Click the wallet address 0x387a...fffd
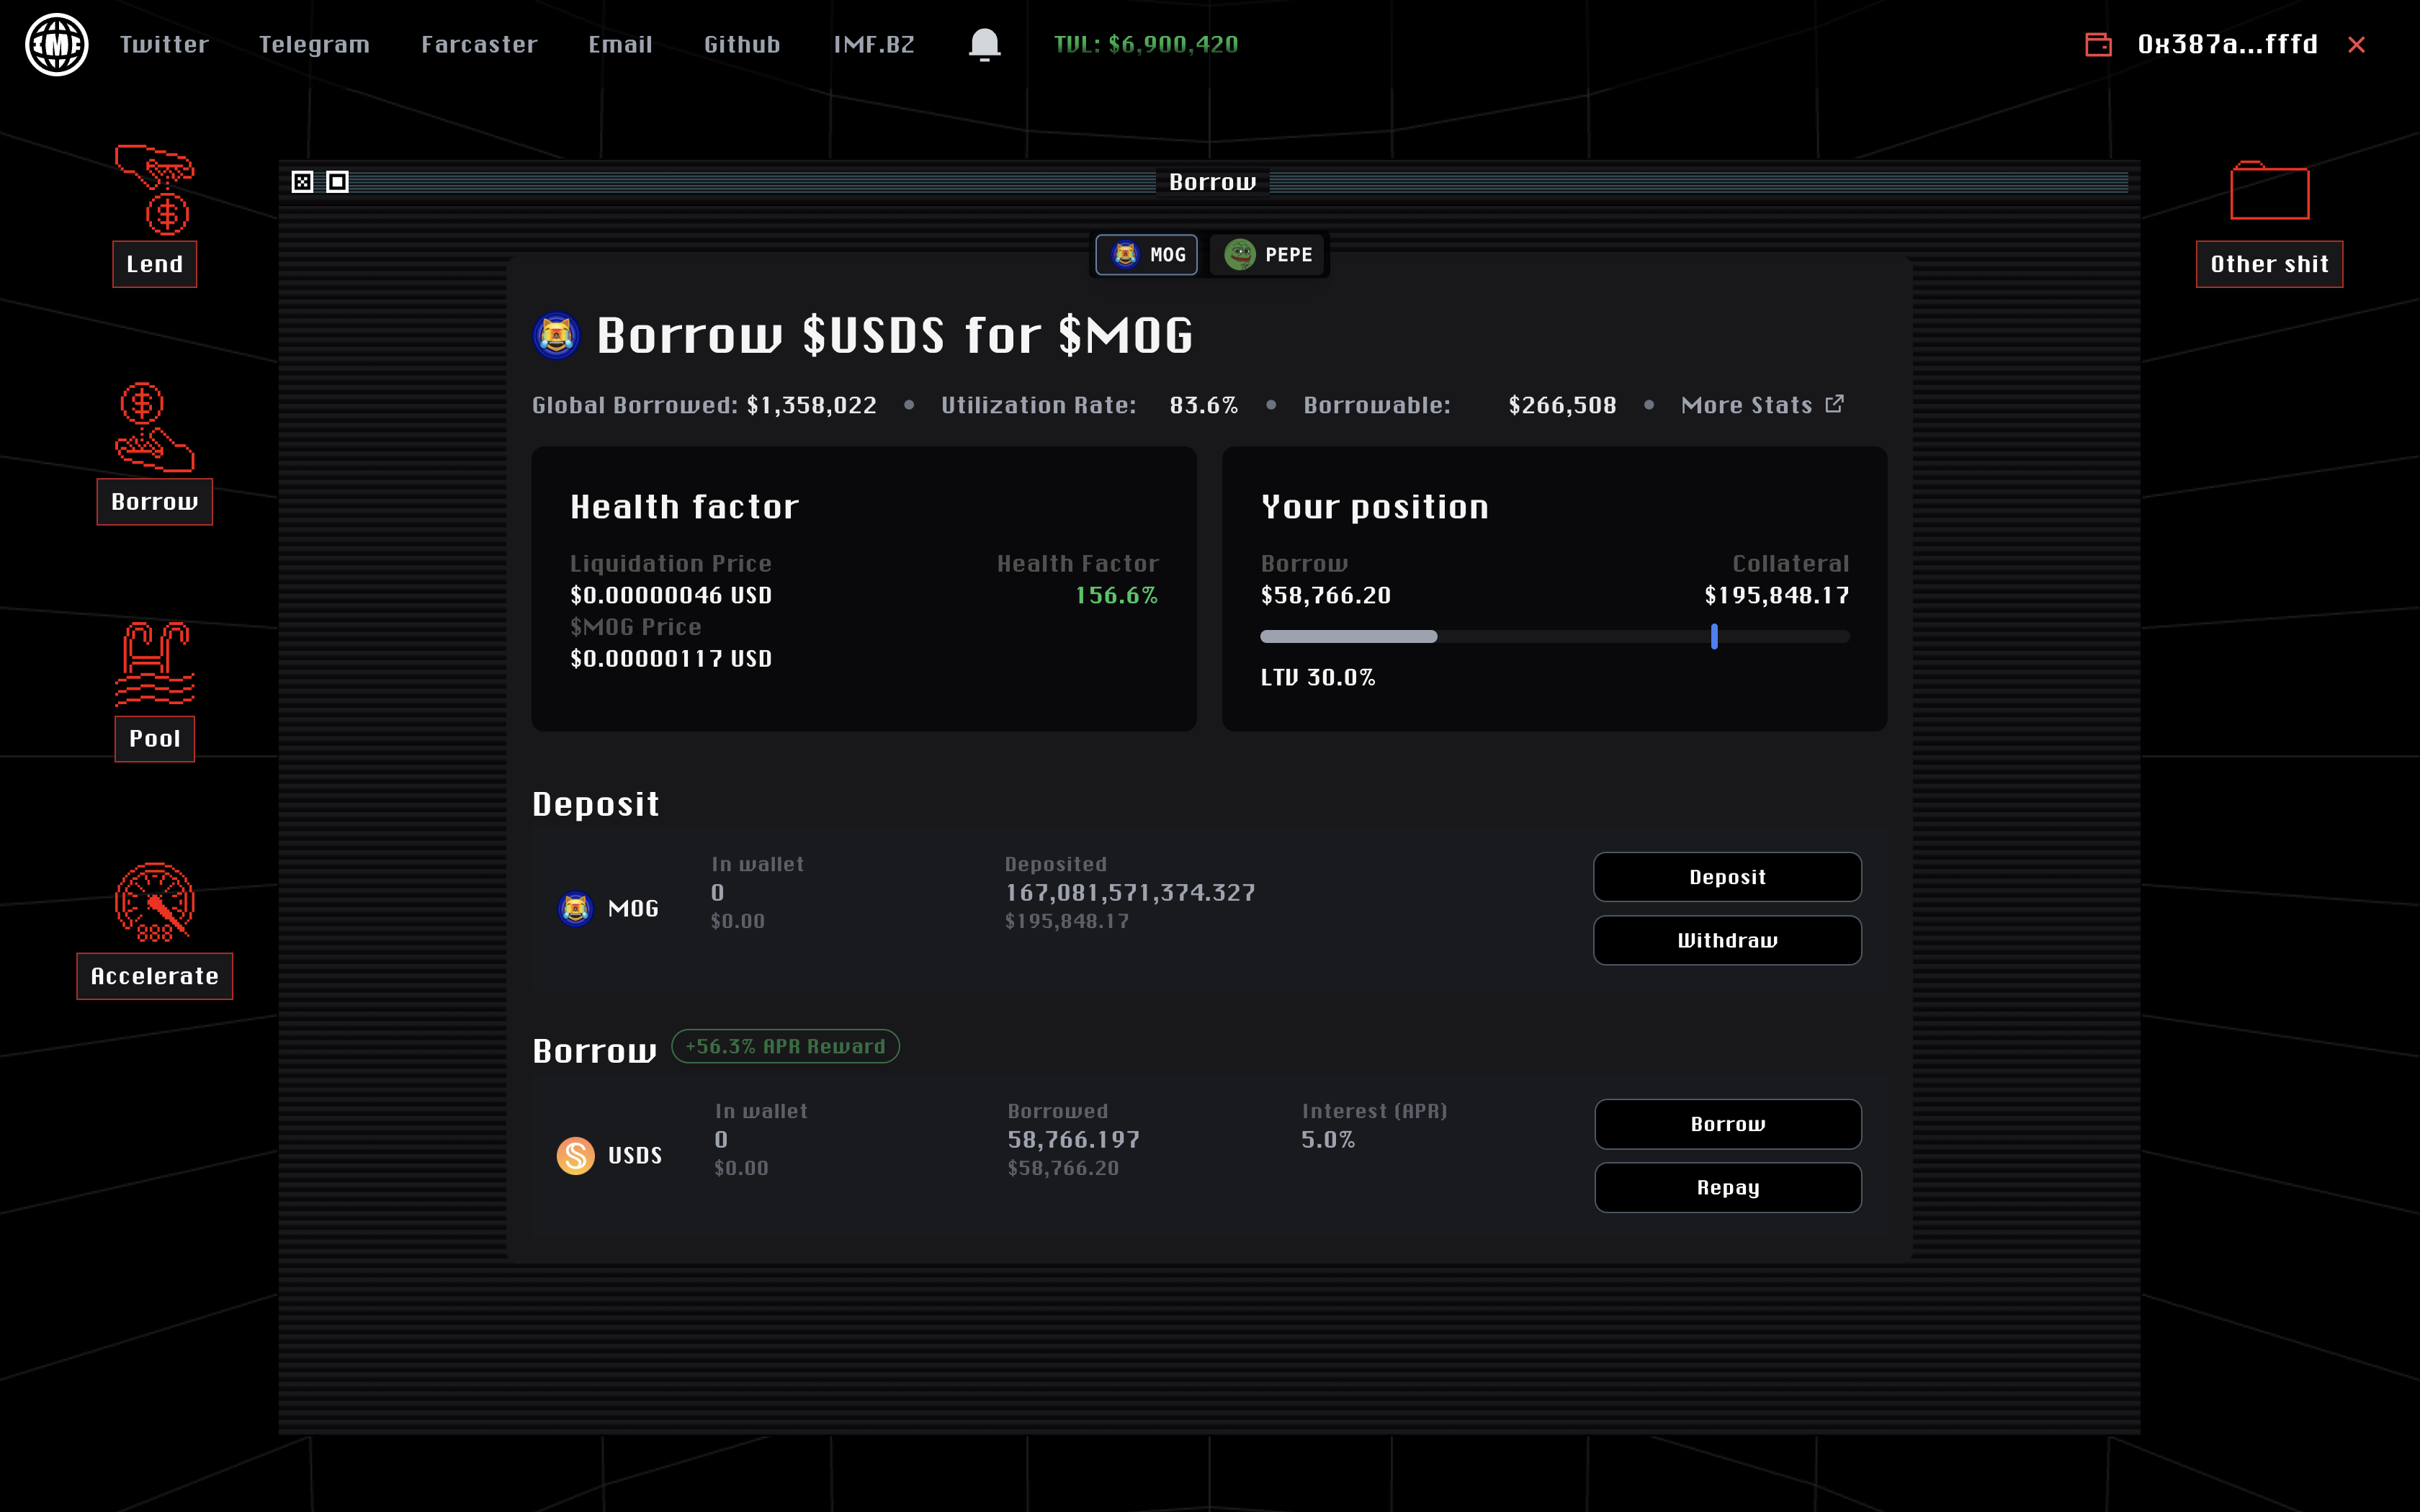The image size is (2420, 1512). (x=2227, y=45)
